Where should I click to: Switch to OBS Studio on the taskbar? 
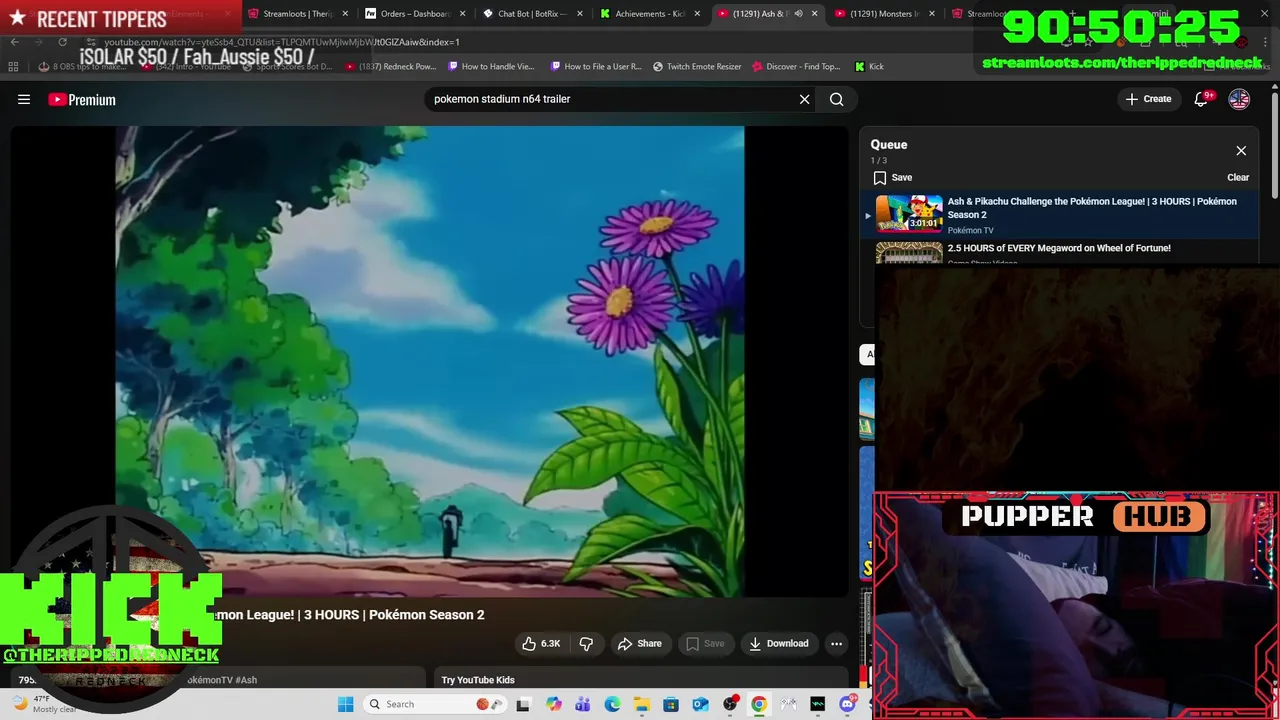tap(730, 704)
